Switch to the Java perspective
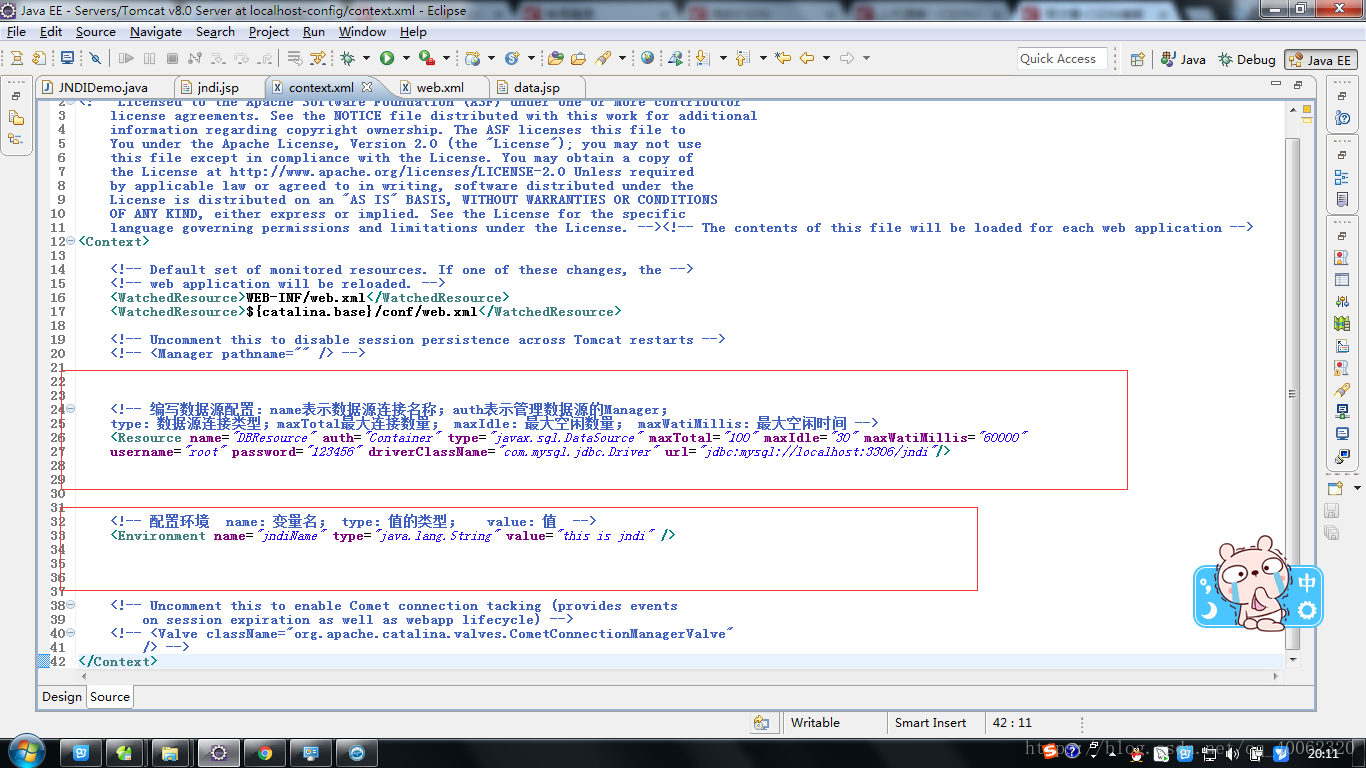 coord(1183,59)
